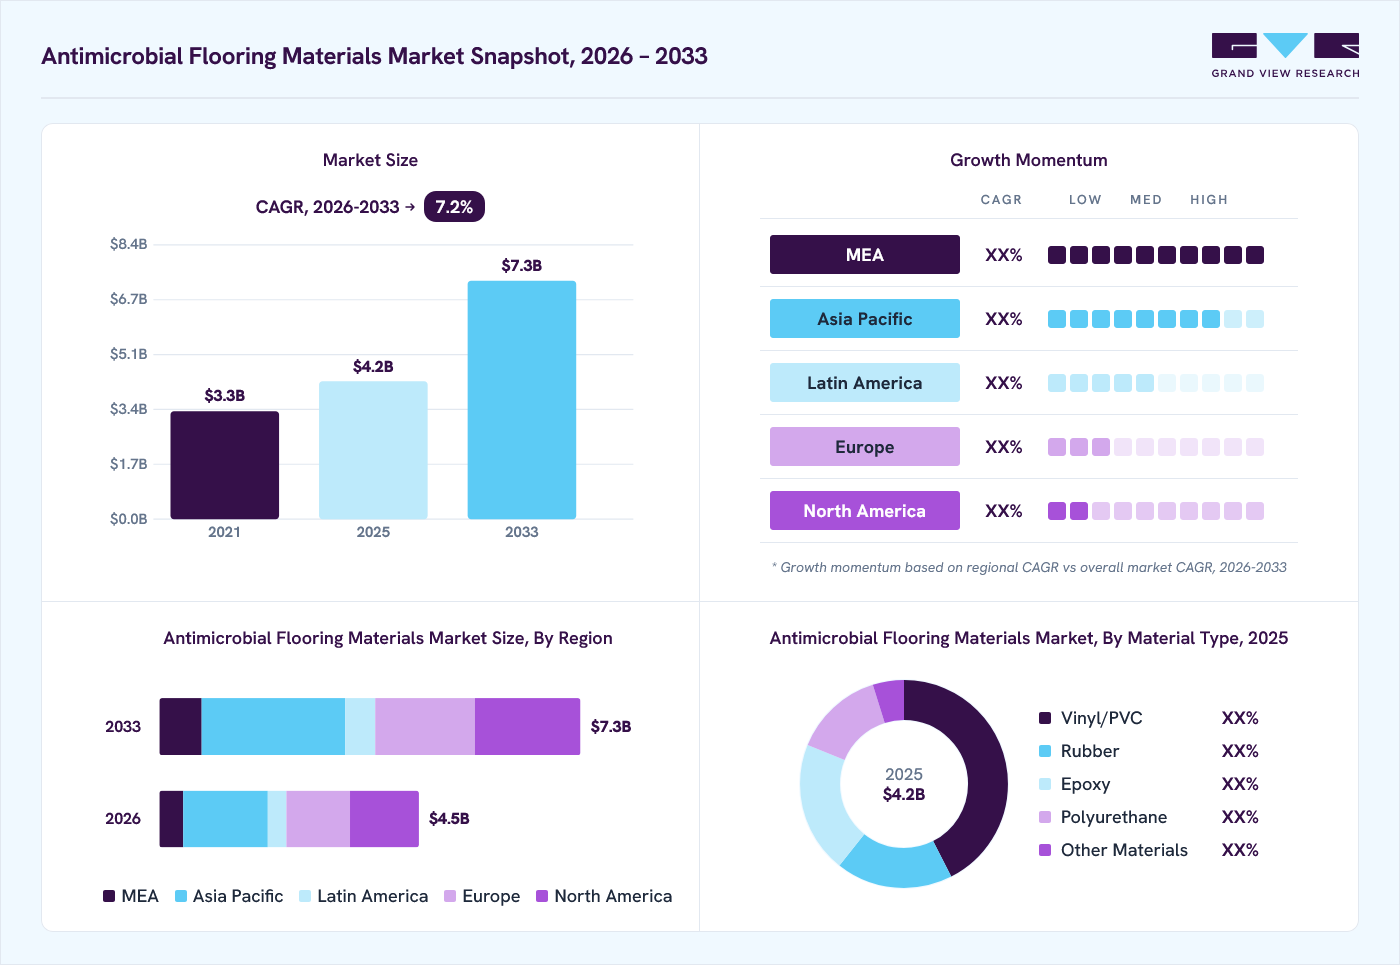Click the XX% CAGR value for Asia Pacific

point(1004,319)
